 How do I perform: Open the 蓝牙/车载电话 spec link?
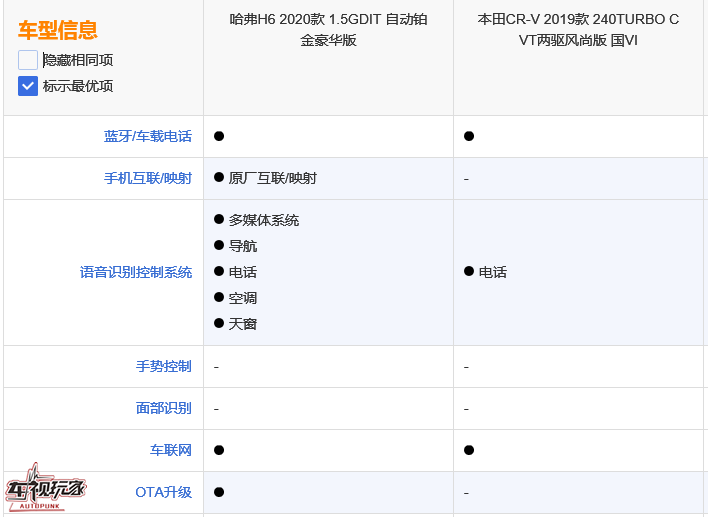tap(148, 136)
